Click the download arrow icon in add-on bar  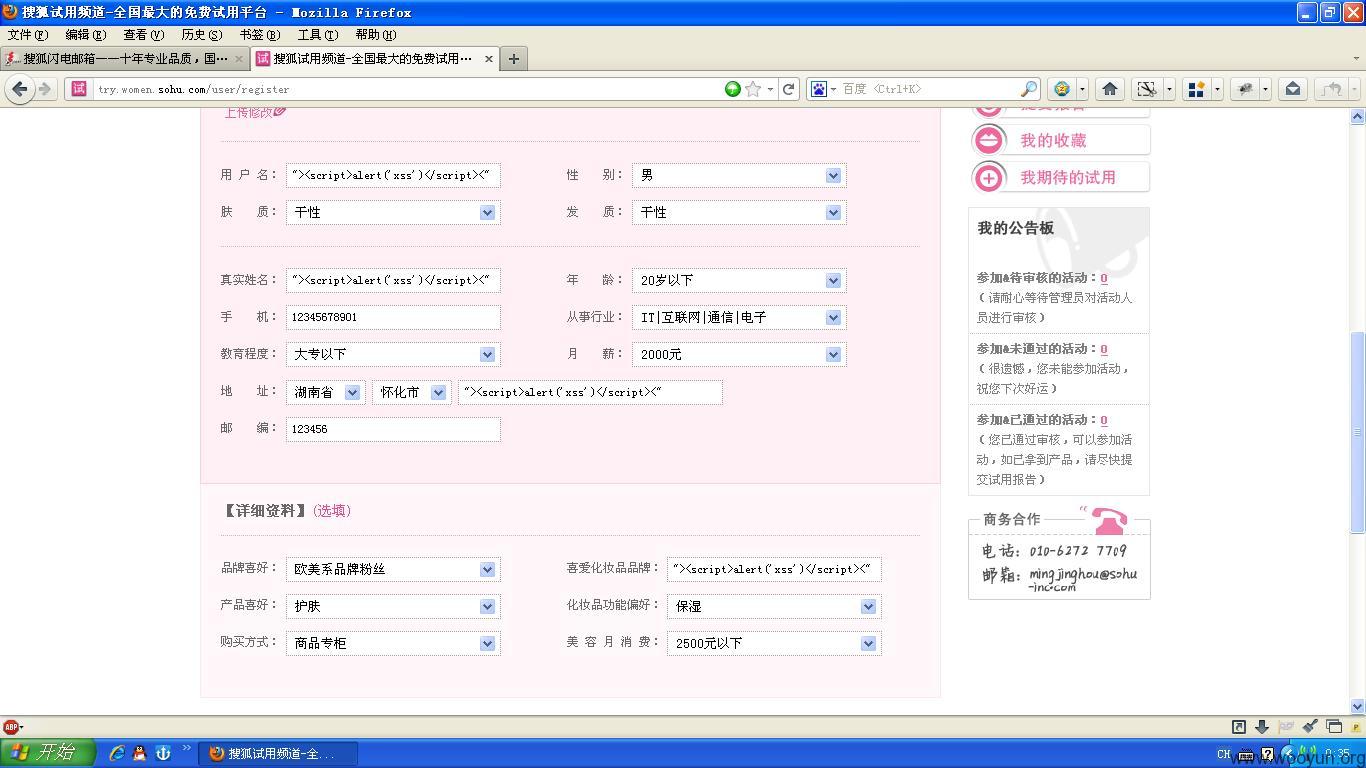[x=1262, y=727]
